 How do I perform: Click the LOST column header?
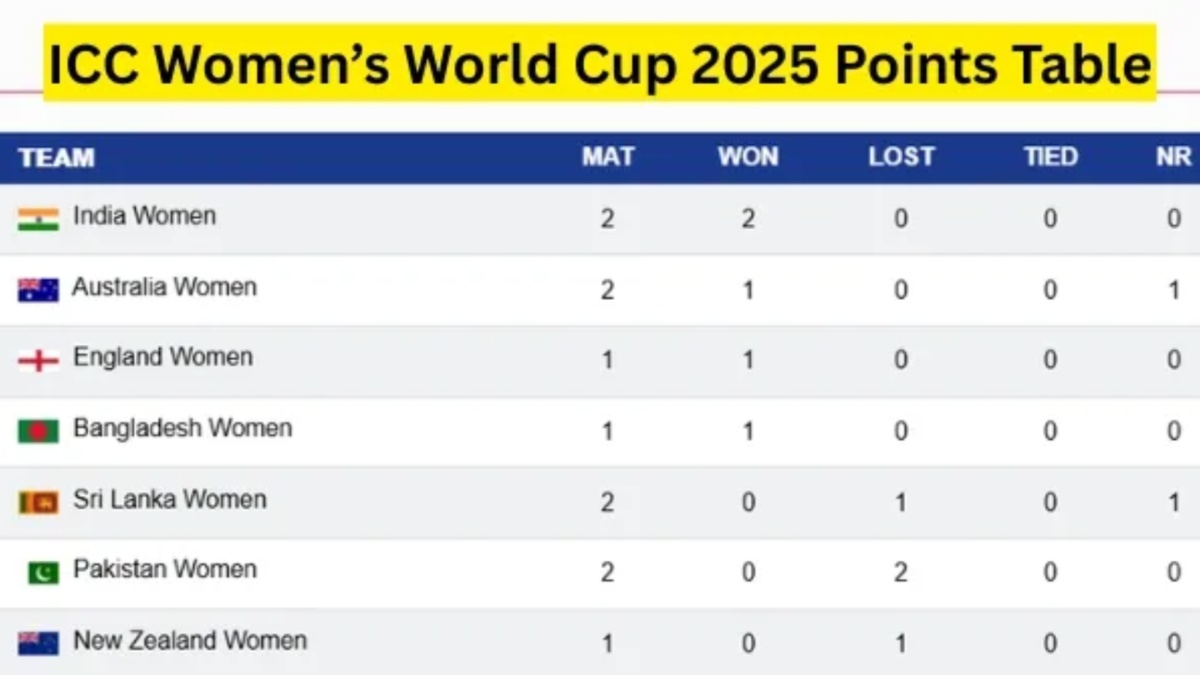(901, 157)
